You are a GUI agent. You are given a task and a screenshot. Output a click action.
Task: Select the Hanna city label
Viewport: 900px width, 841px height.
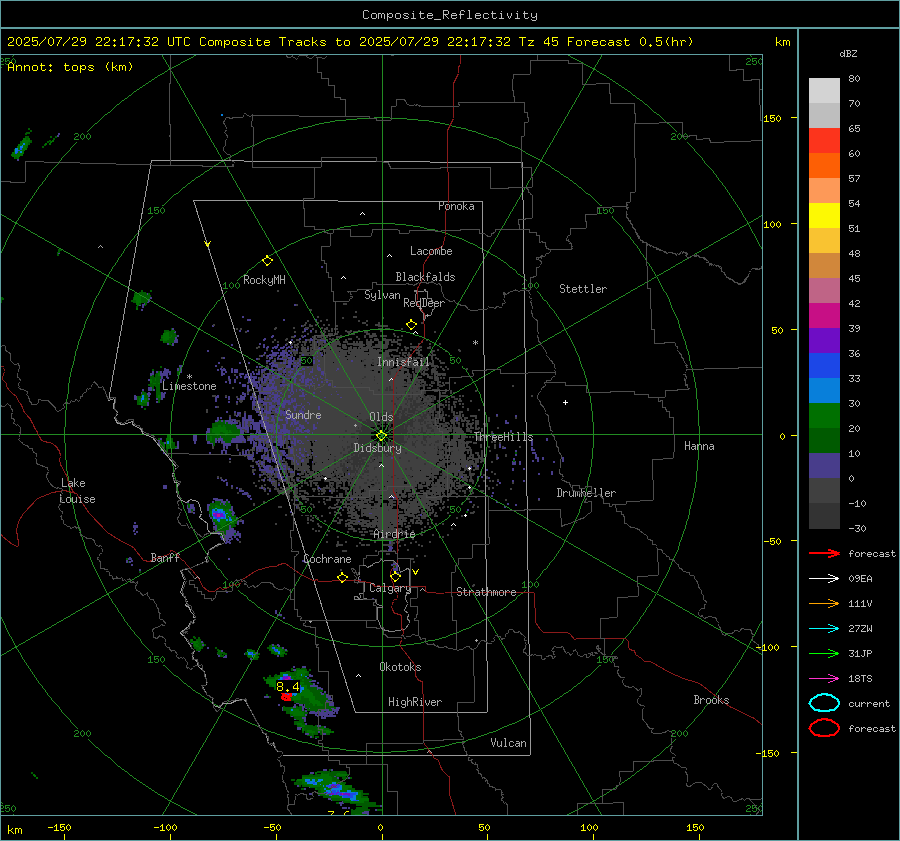tap(699, 446)
